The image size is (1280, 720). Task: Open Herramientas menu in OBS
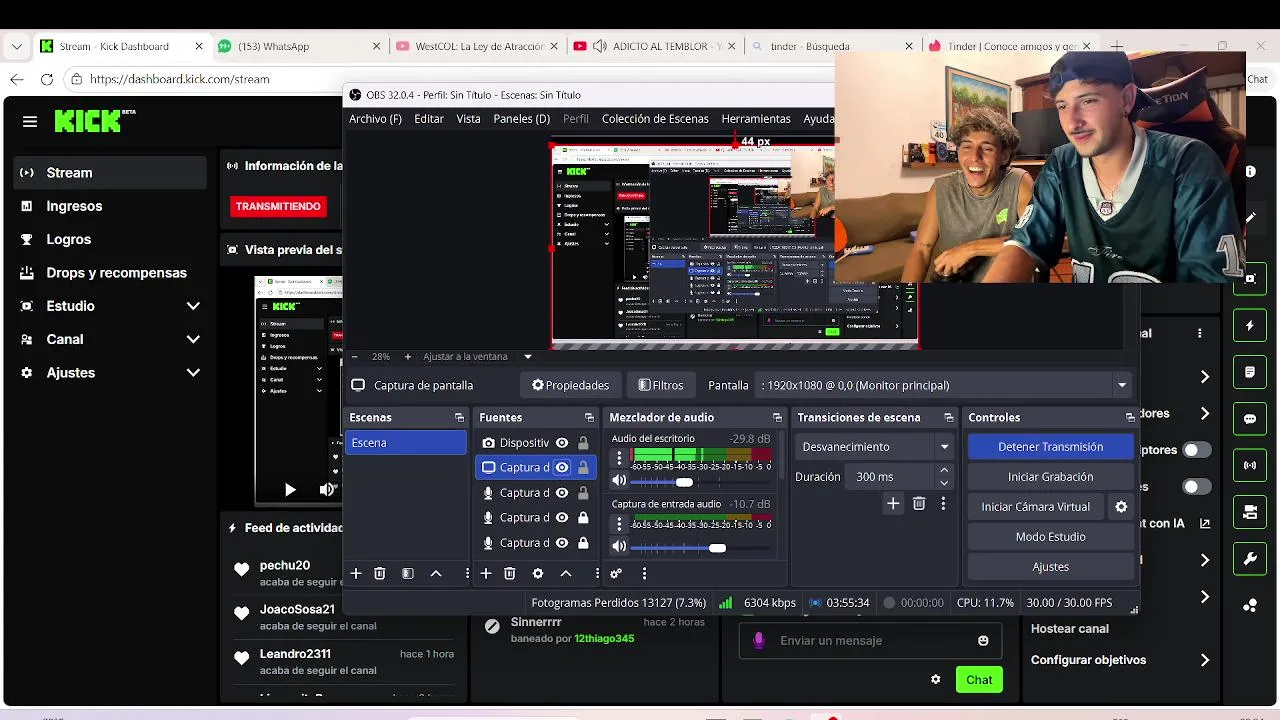(x=756, y=118)
